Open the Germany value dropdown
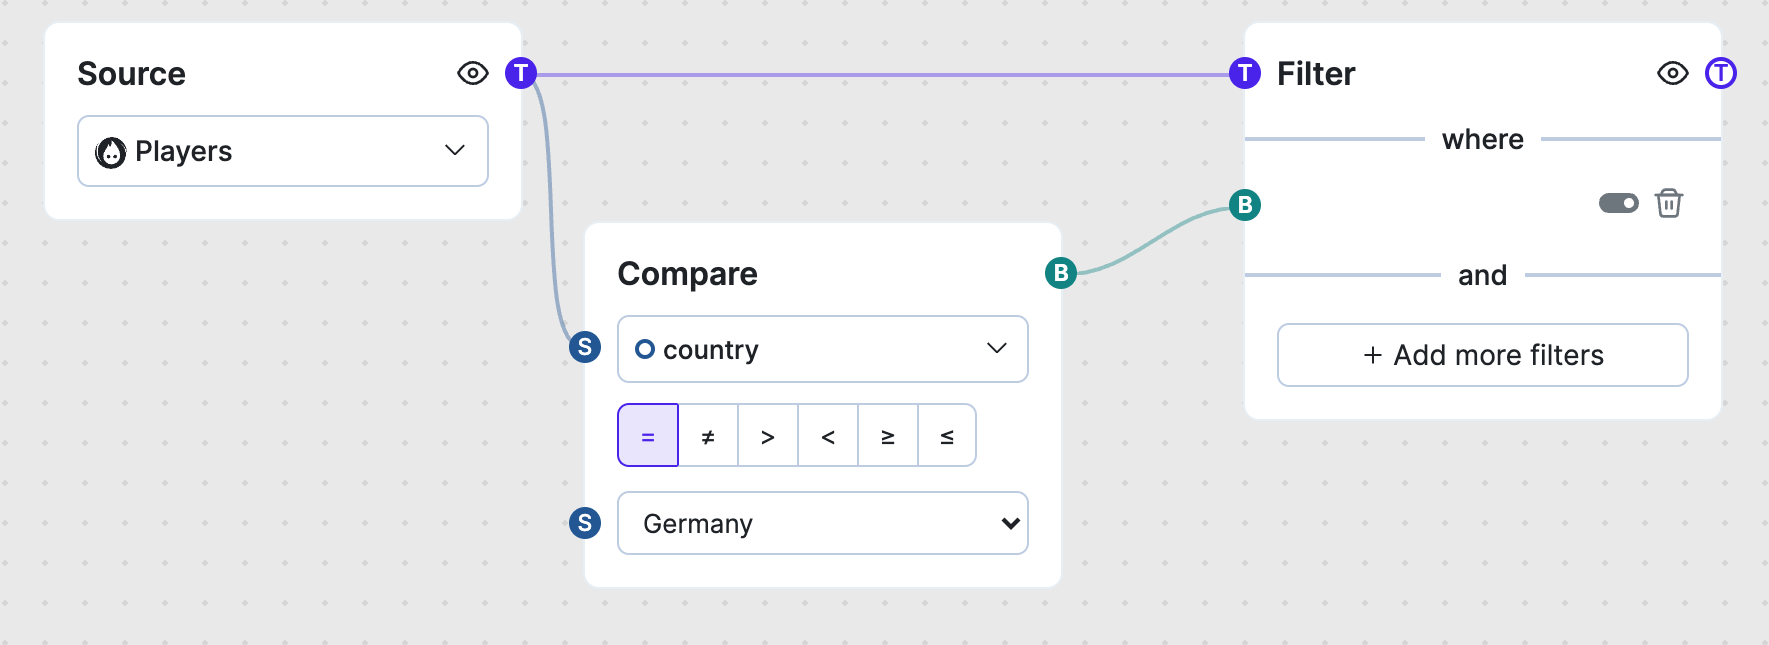1769x645 pixels. [823, 523]
